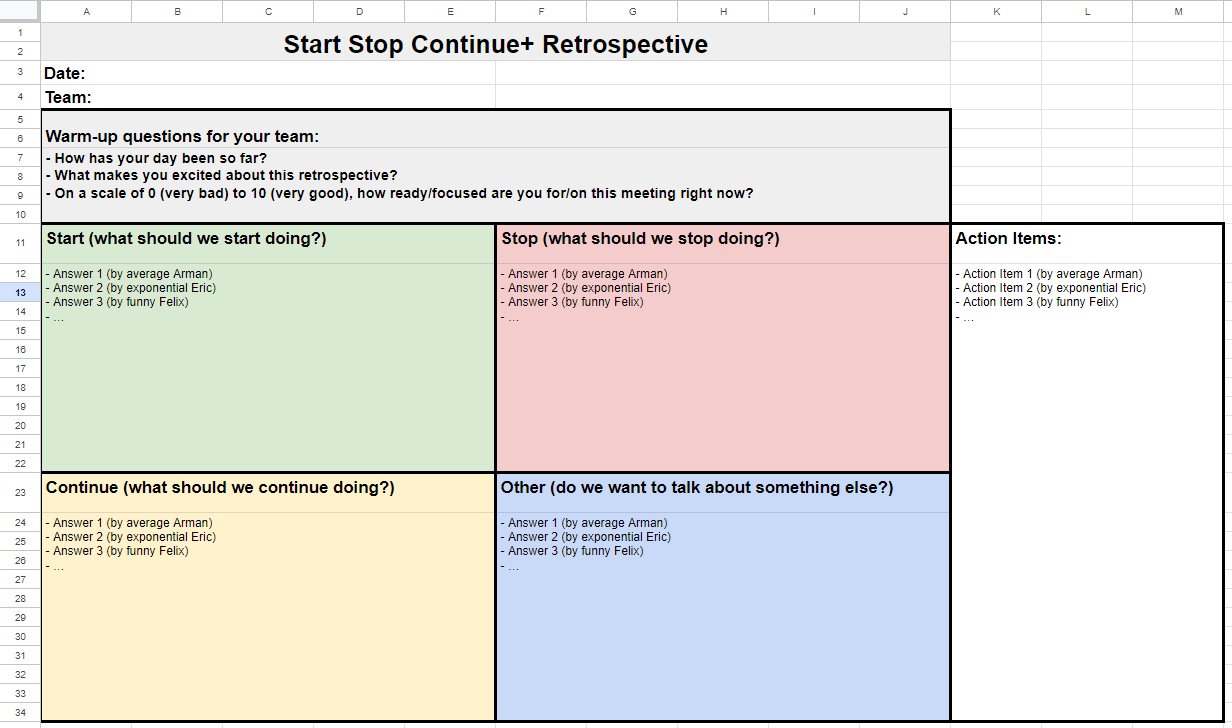Select the Start section heading cell

186,239
